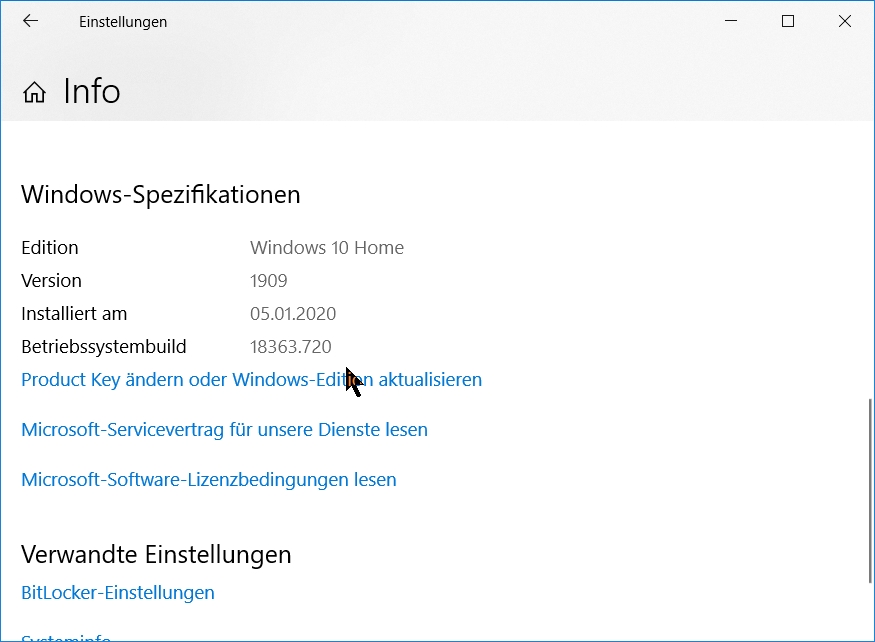Click the Betriebssystembuild label

click(x=104, y=347)
